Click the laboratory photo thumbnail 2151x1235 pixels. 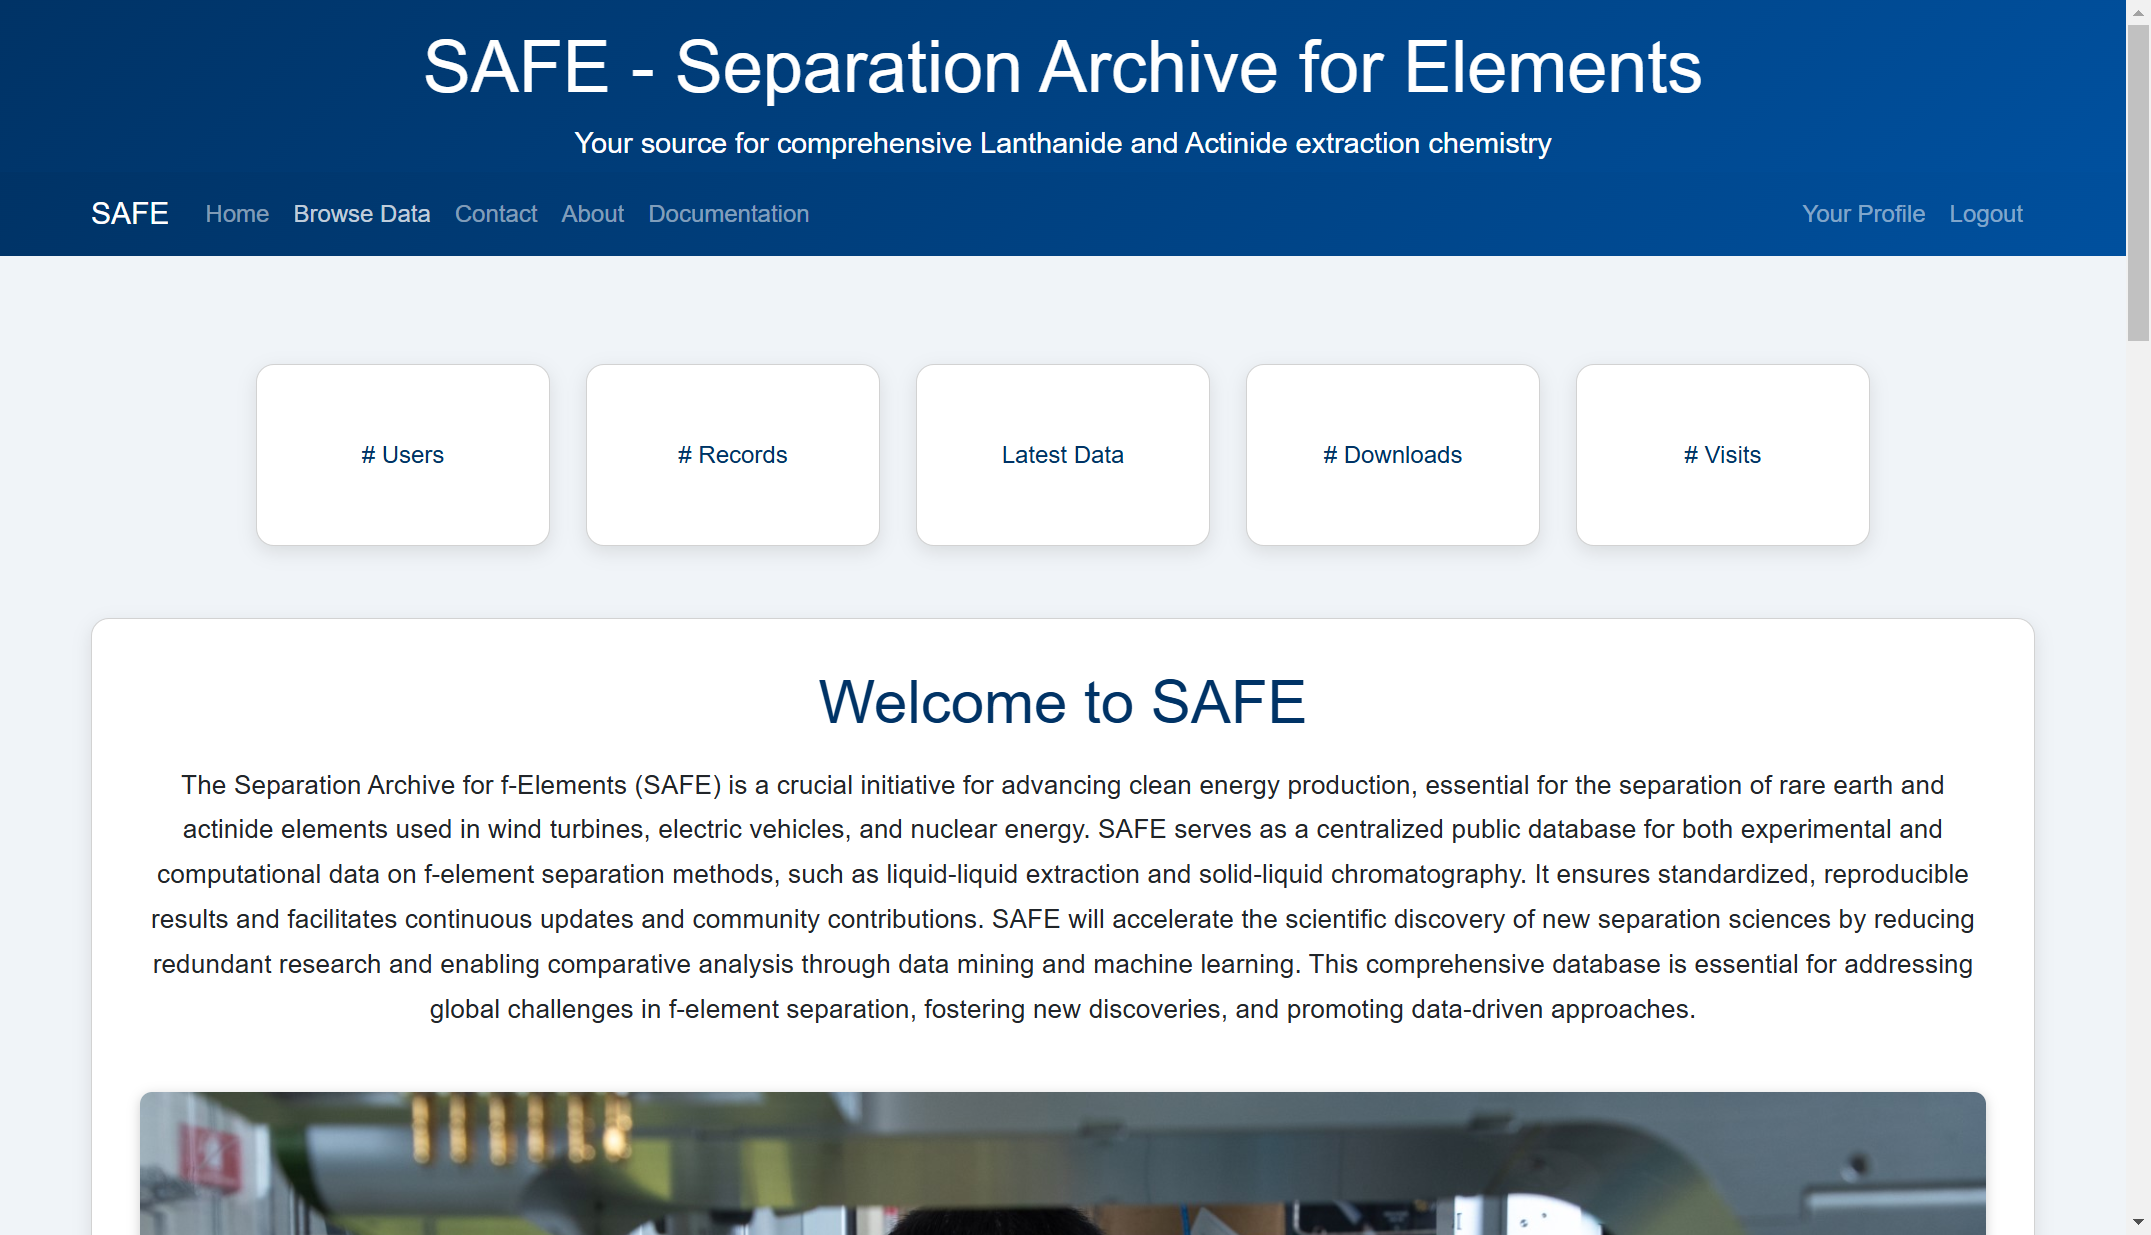(1062, 1163)
